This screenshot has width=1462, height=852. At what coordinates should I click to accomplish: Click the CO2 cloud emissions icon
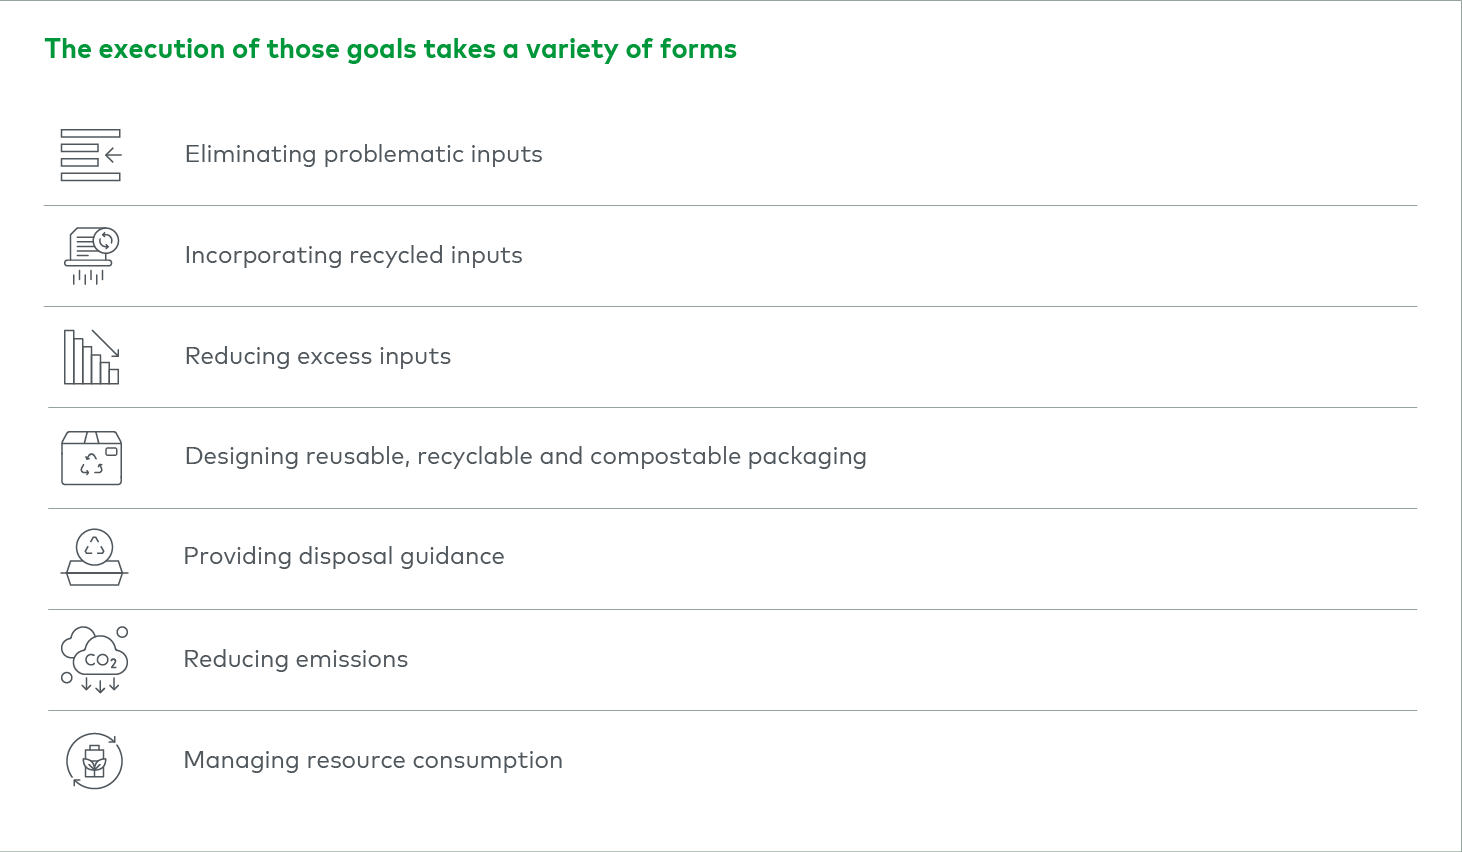pyautogui.click(x=94, y=660)
